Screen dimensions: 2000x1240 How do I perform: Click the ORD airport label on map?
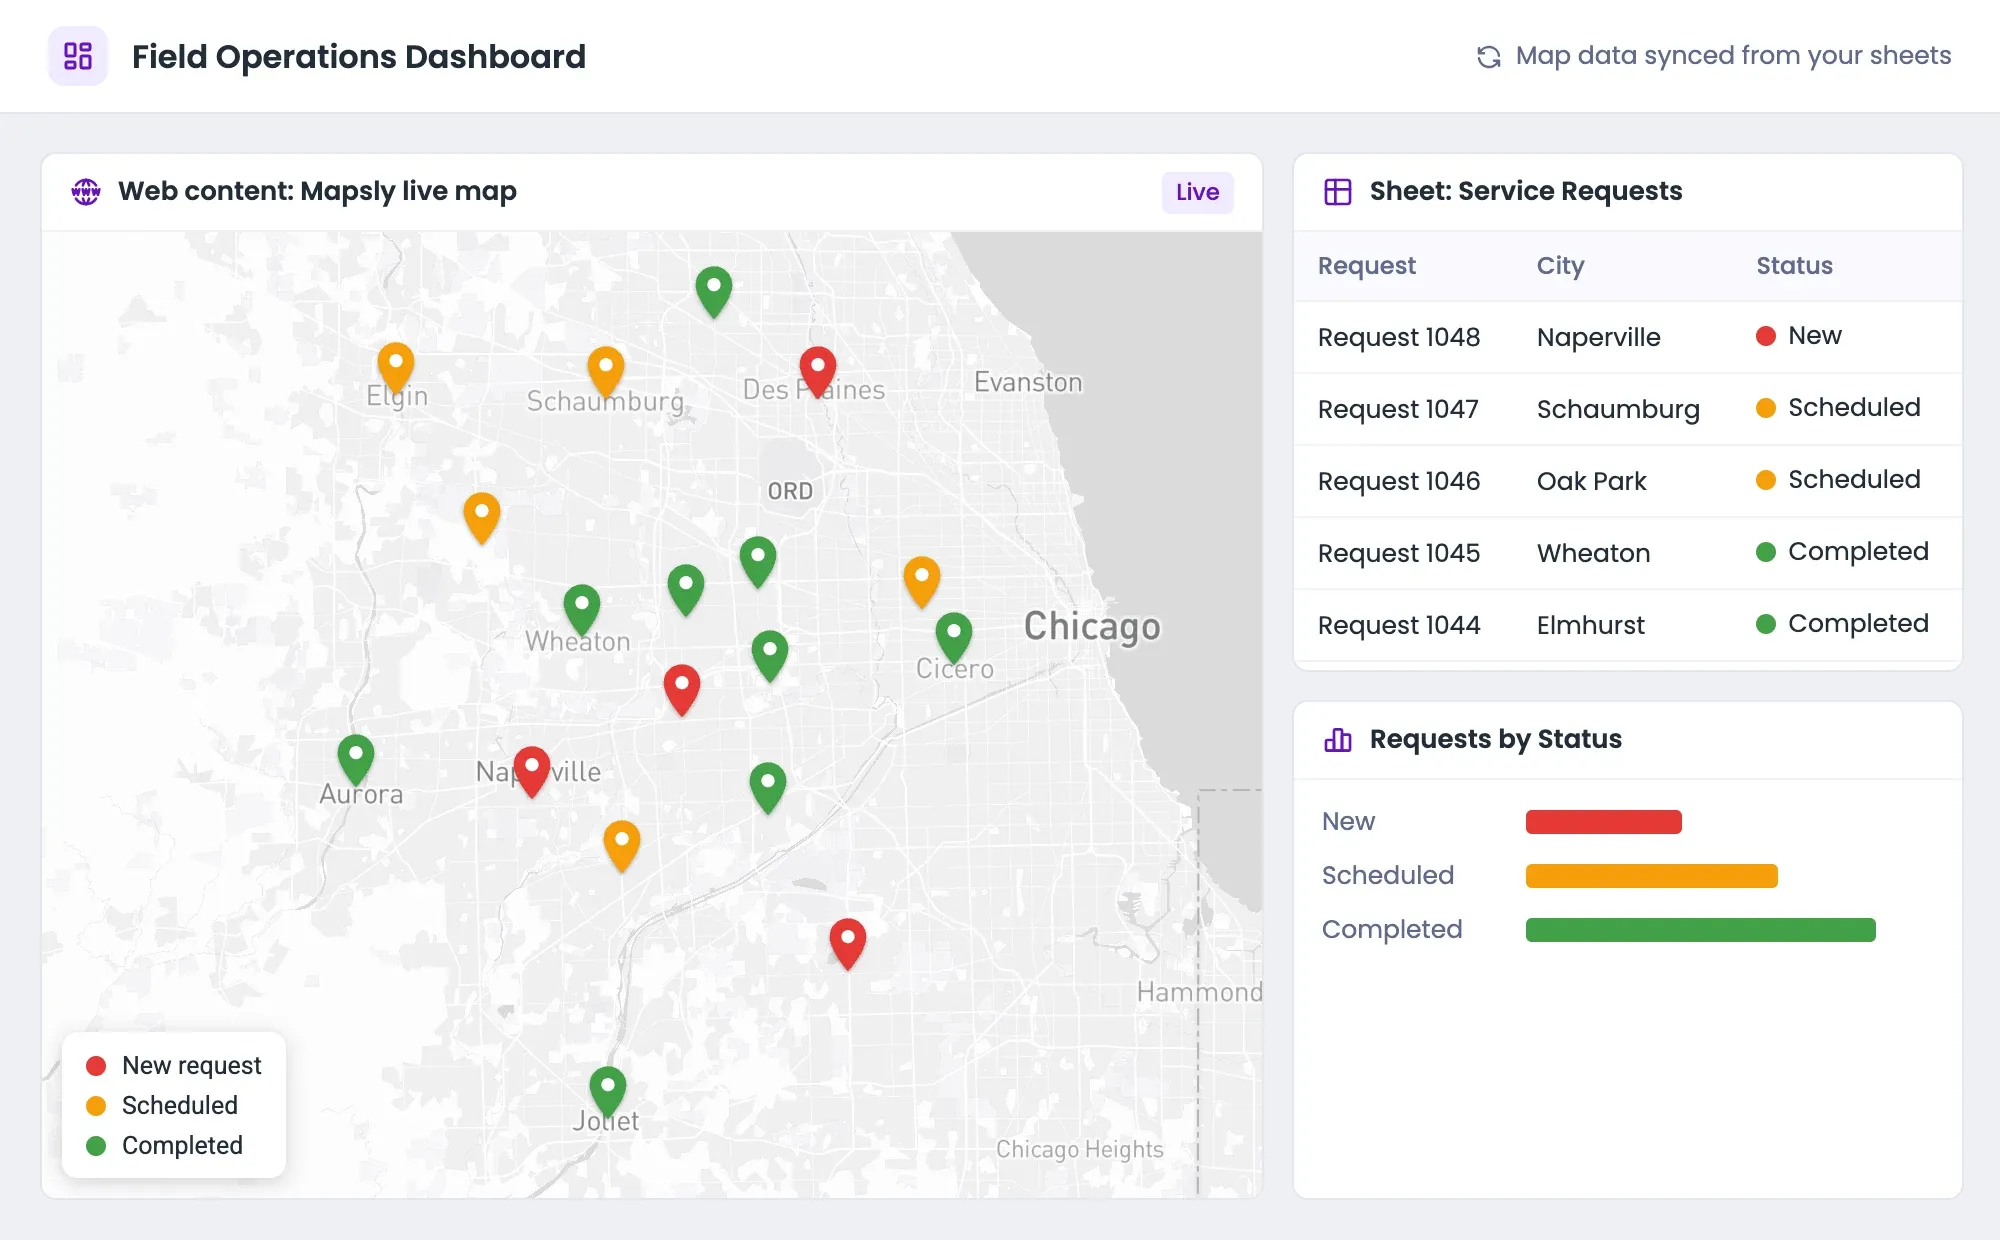click(x=790, y=491)
